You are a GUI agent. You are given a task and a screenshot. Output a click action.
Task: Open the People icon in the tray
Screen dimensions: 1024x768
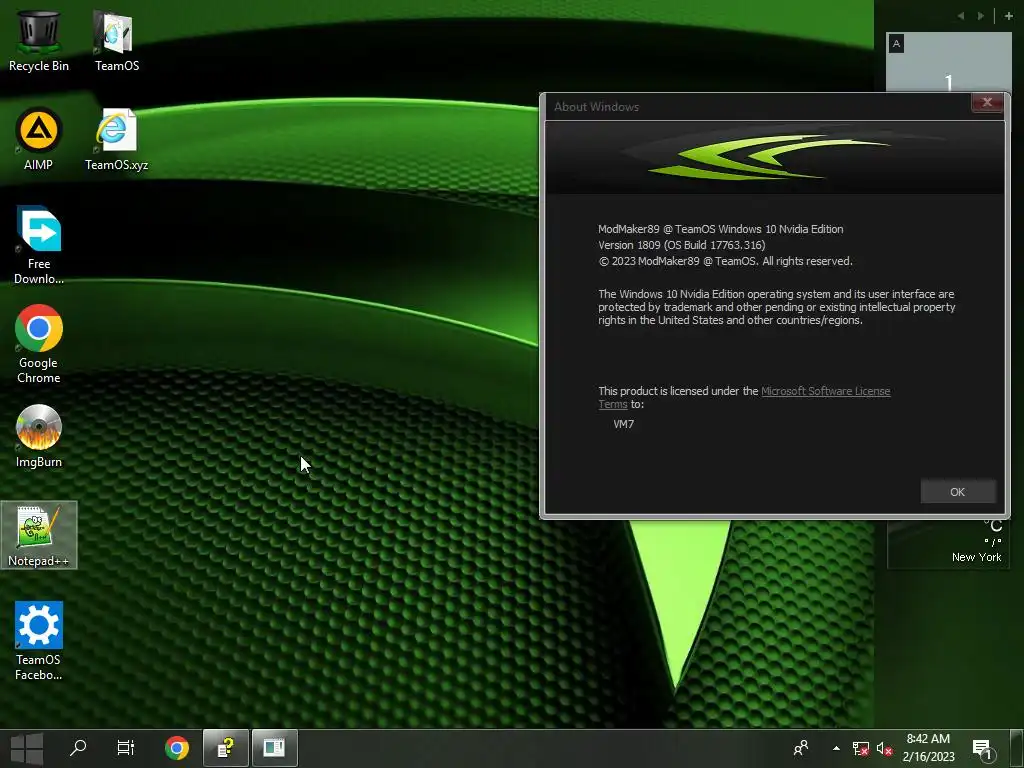801,748
